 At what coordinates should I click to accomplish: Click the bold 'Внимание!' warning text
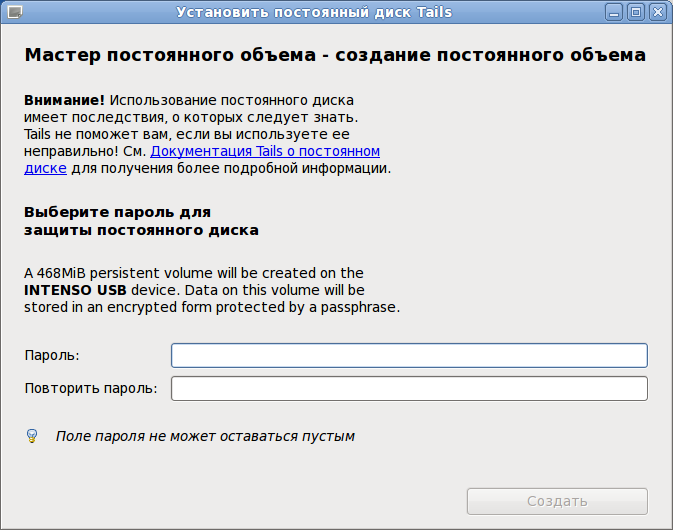tap(64, 100)
